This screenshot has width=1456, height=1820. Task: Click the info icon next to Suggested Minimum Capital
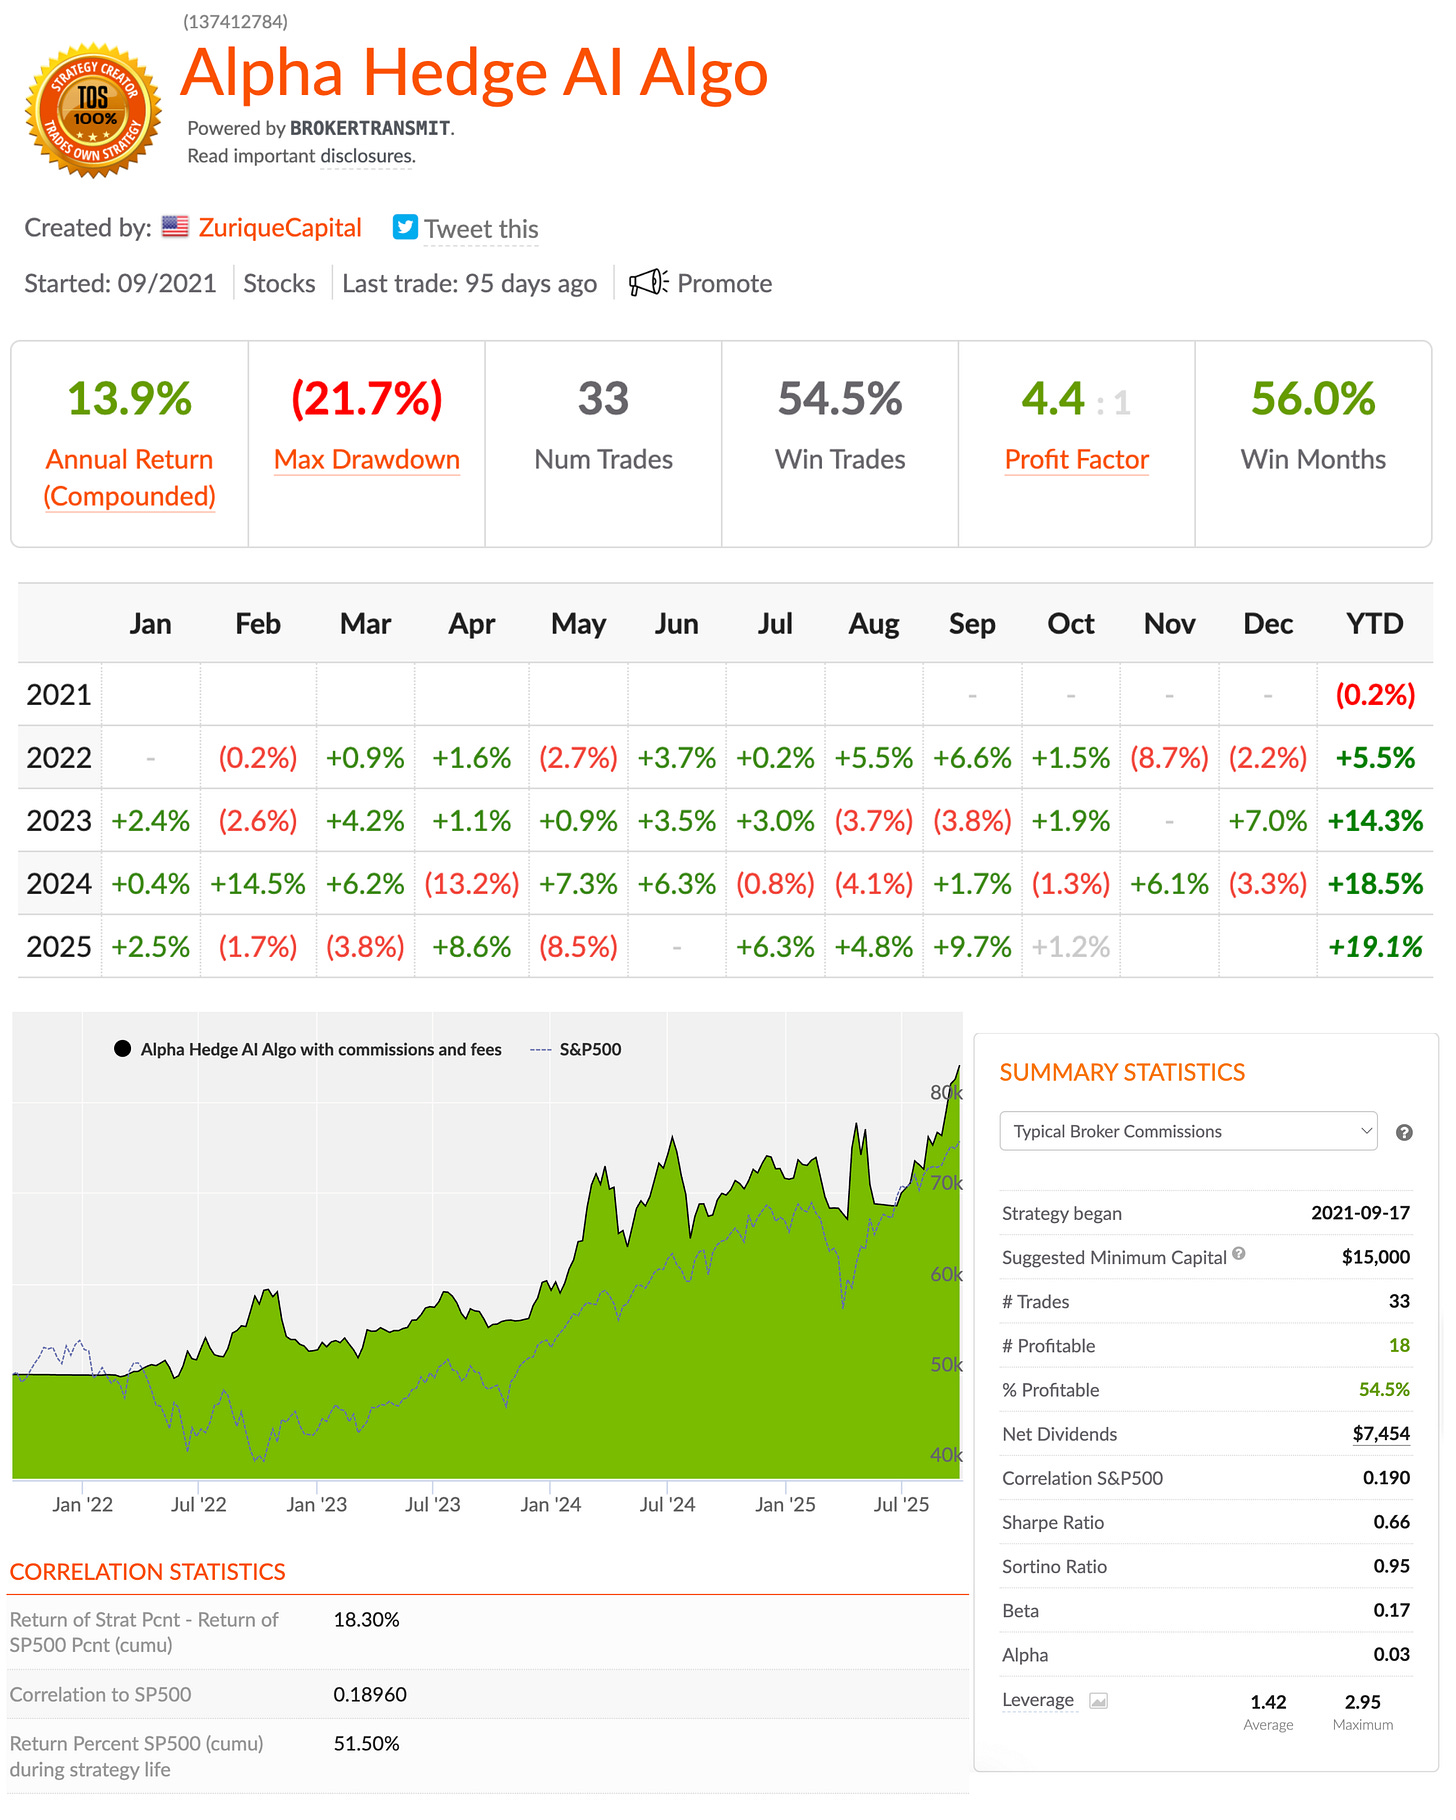pos(1239,1254)
